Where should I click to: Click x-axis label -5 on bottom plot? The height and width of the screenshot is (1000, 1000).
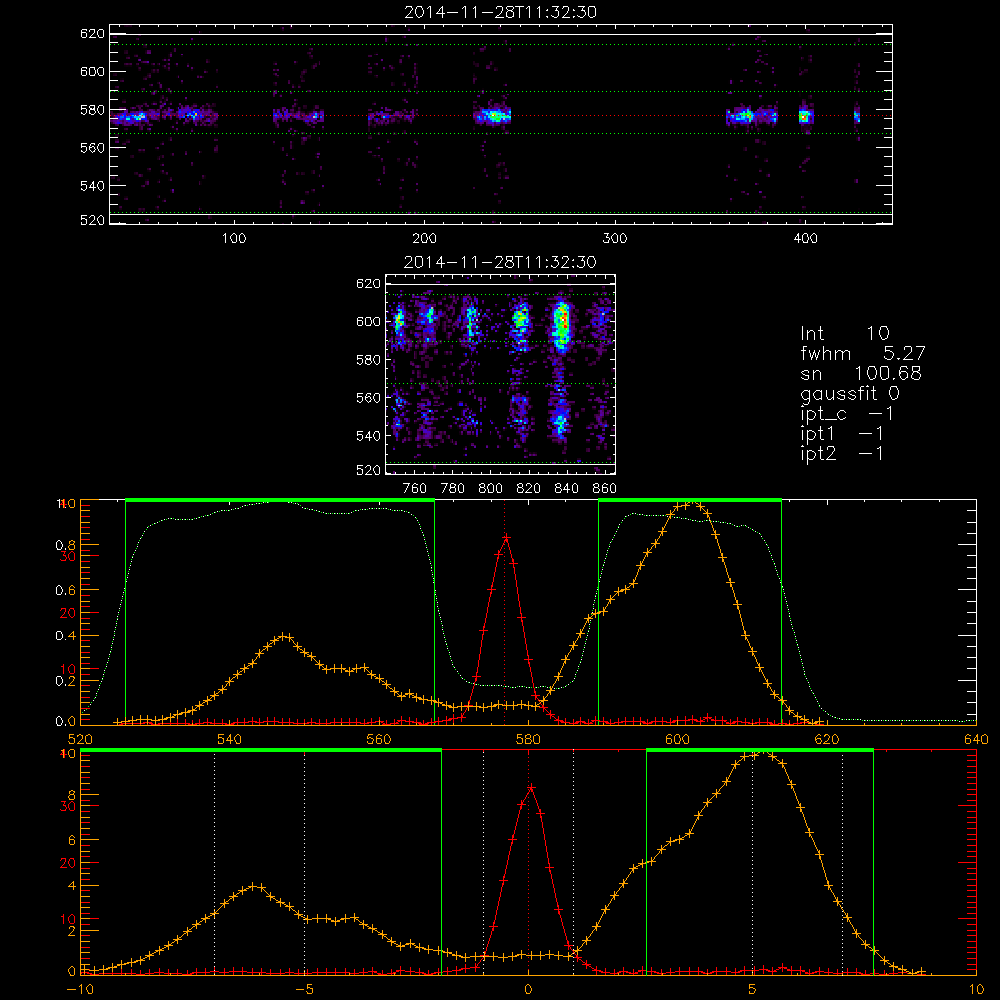pyautogui.click(x=304, y=989)
